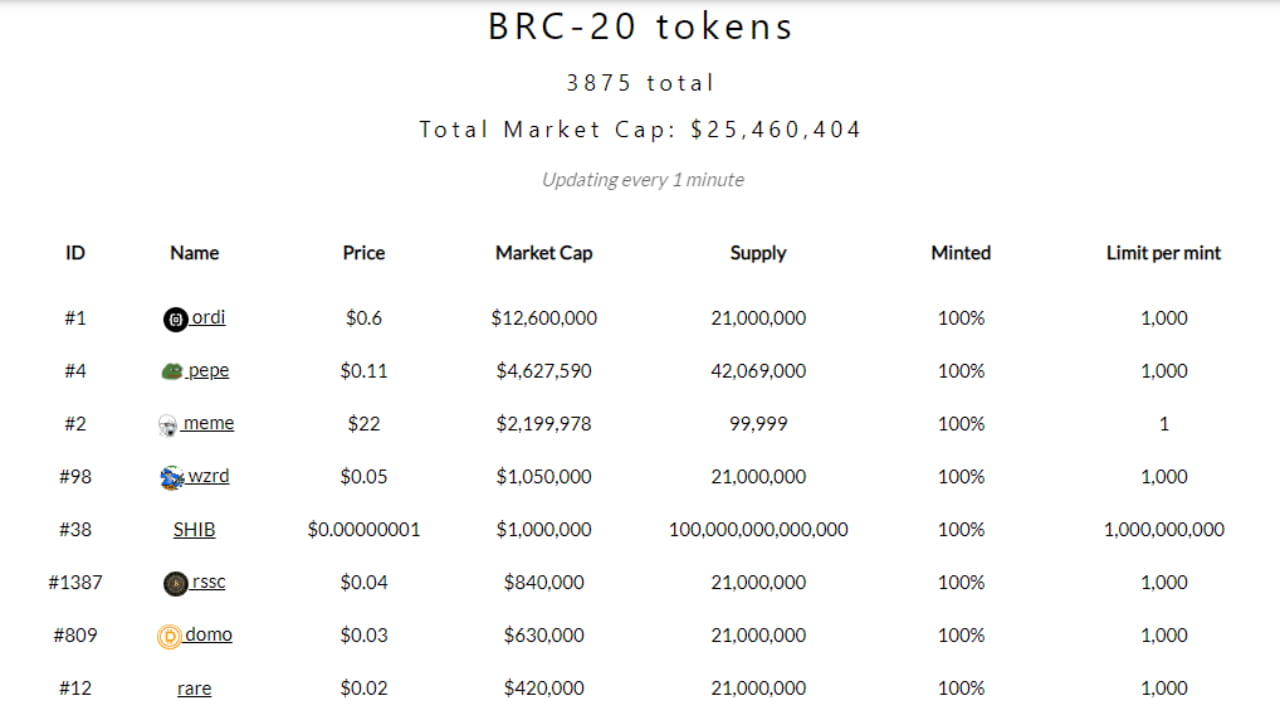Open the meme token link
Viewport: 1280px width, 720px height.
[209, 423]
